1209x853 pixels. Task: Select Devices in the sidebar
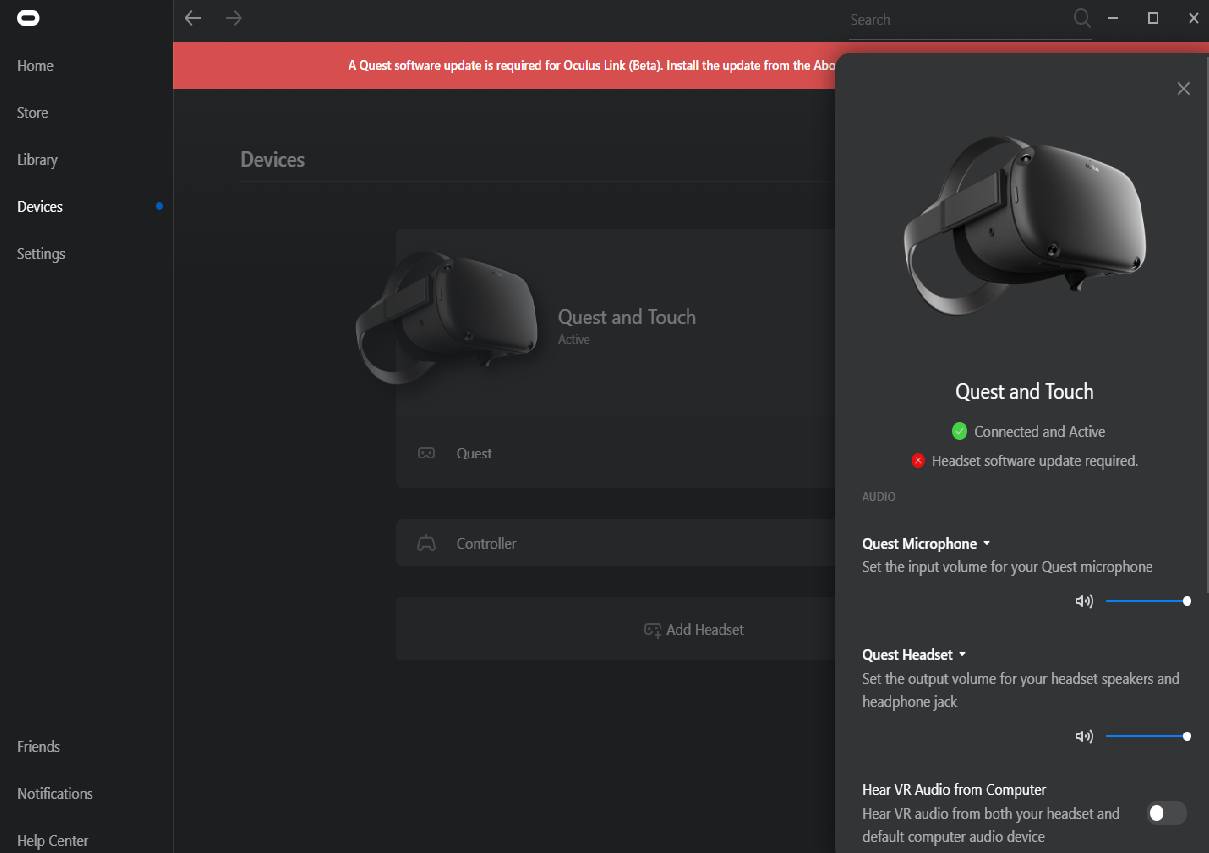[40, 207]
